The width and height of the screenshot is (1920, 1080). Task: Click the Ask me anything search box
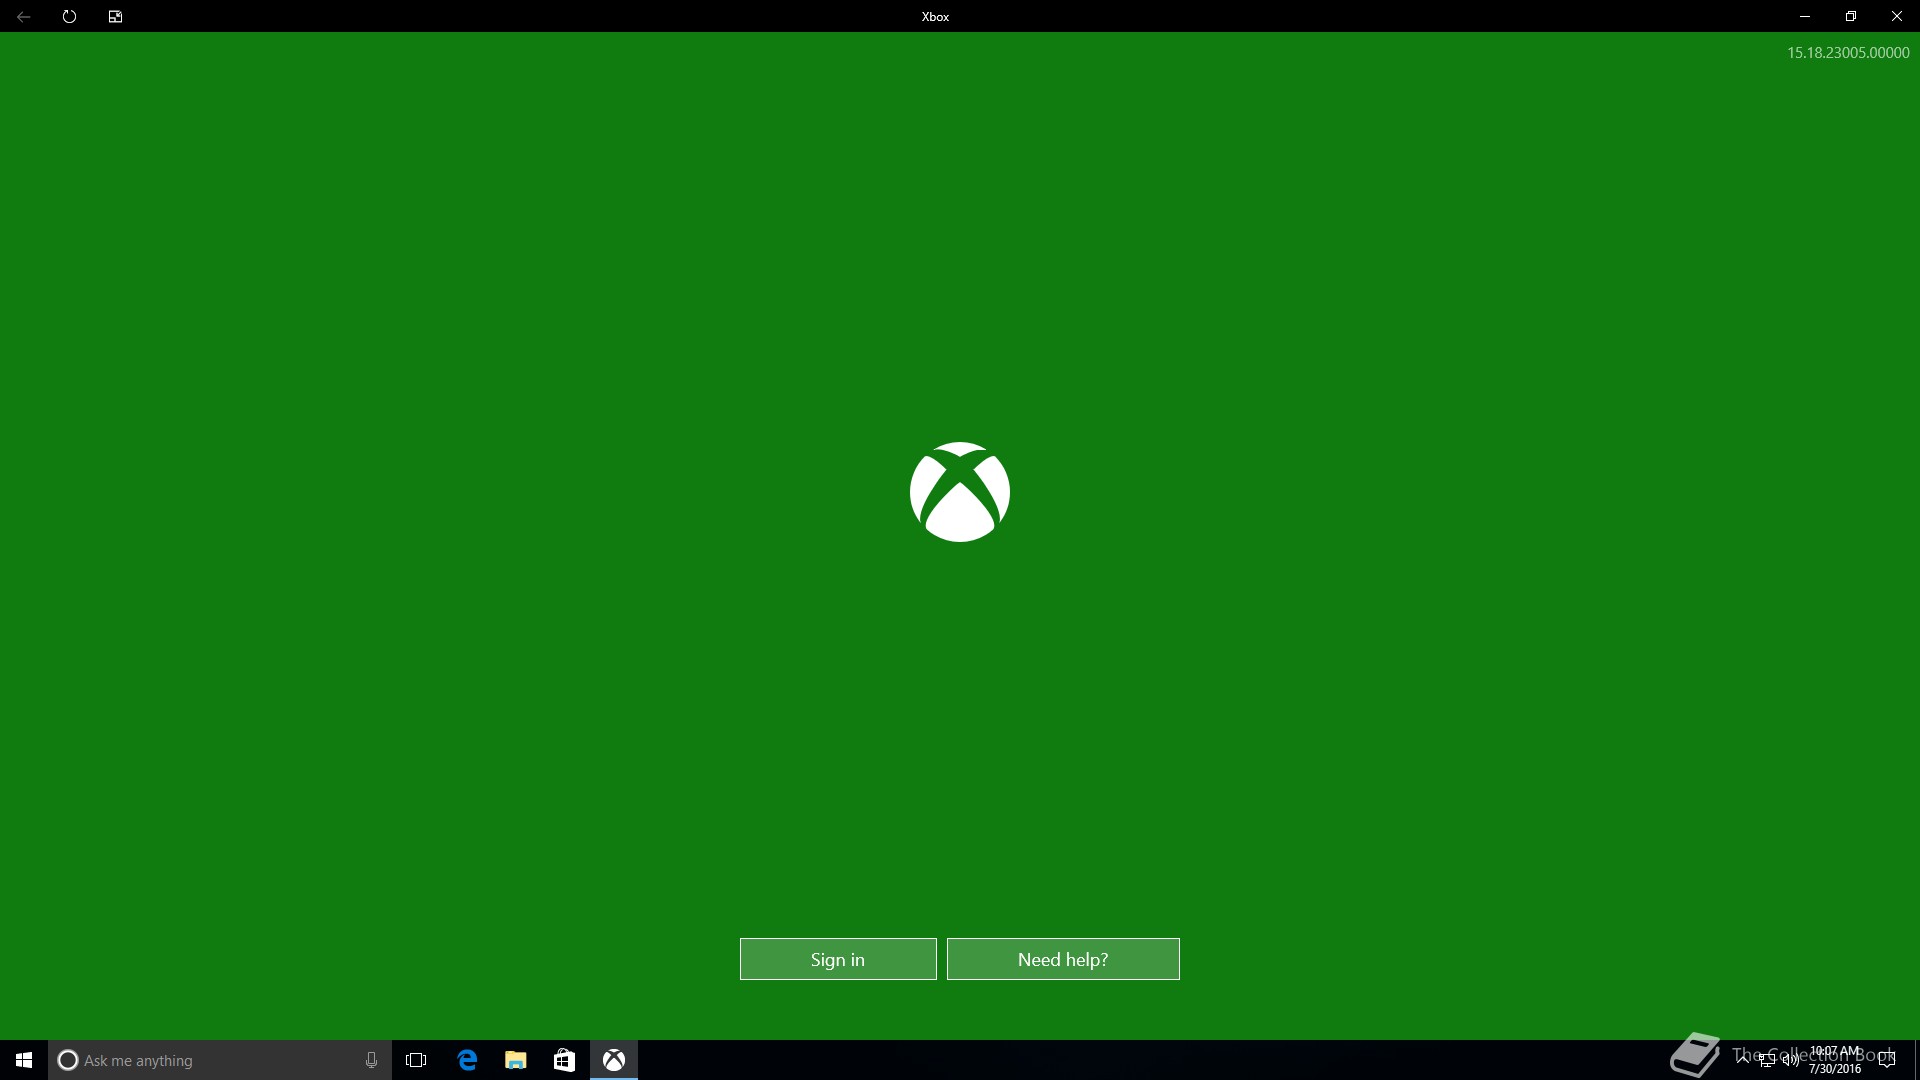(220, 1060)
